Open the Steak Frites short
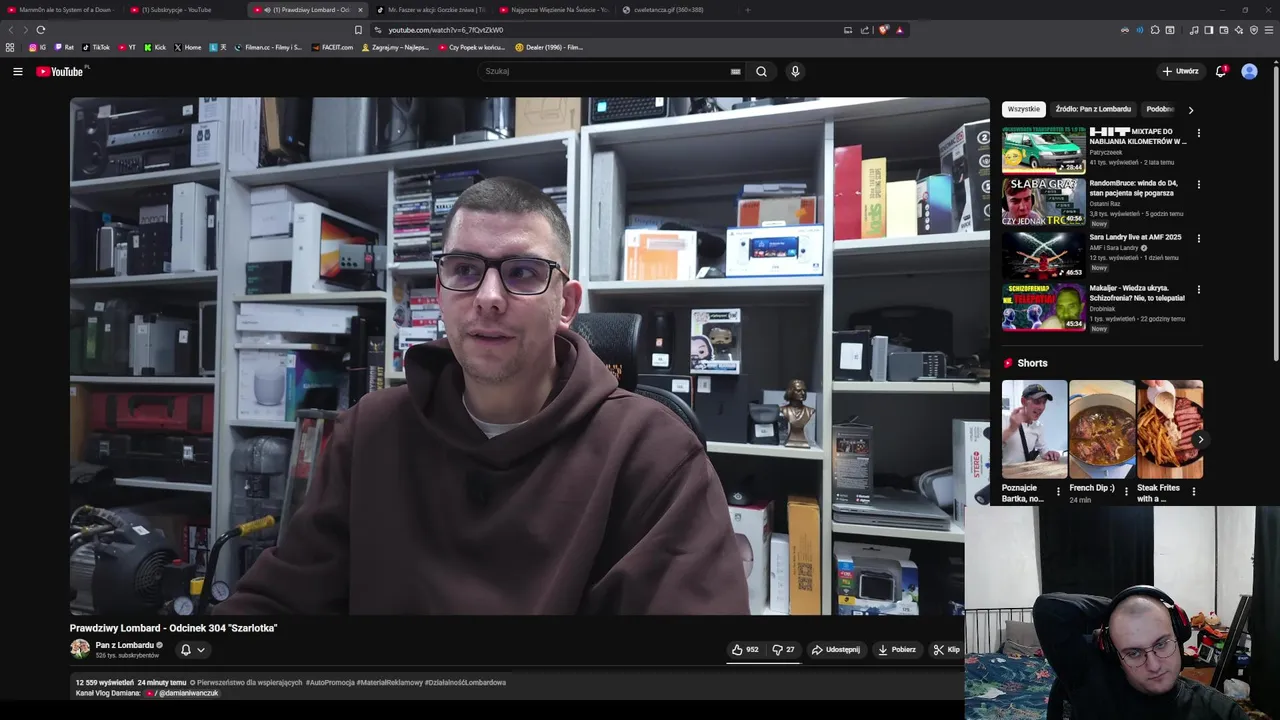The width and height of the screenshot is (1280, 720). pos(1169,429)
